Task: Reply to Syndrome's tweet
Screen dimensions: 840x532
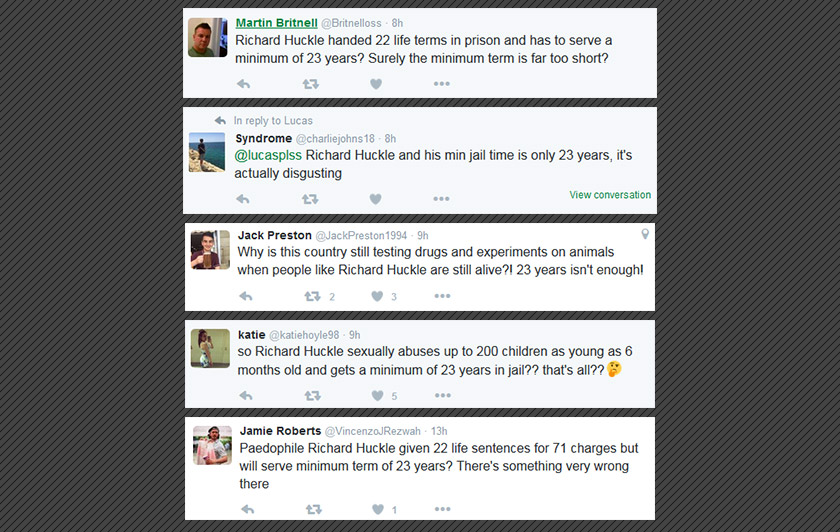Action: [x=243, y=199]
